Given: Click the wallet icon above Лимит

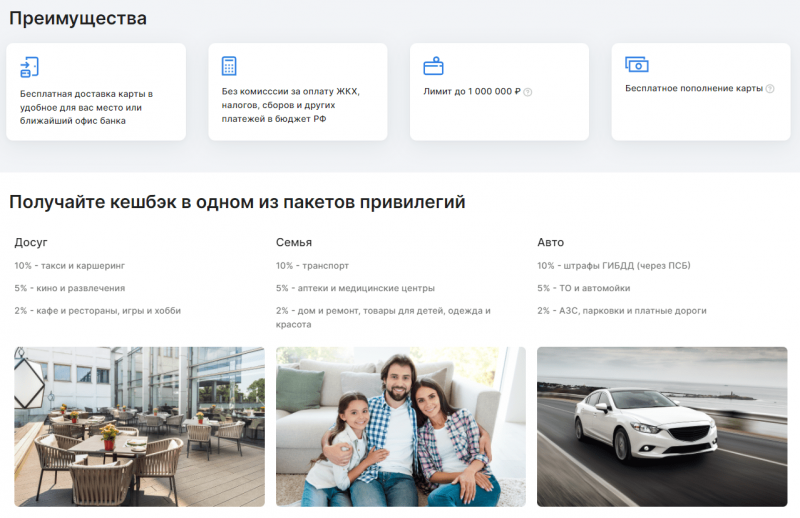Looking at the screenshot, I should (x=433, y=66).
